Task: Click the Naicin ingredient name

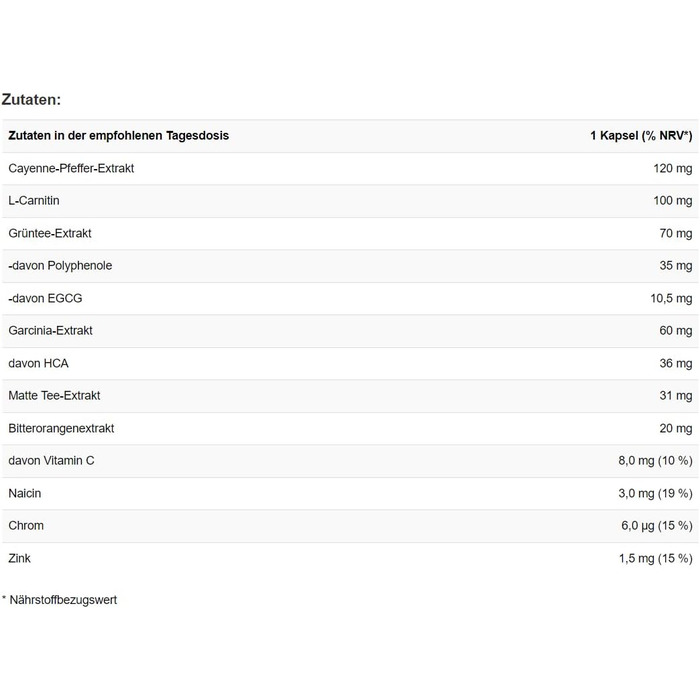Action: click(x=25, y=493)
